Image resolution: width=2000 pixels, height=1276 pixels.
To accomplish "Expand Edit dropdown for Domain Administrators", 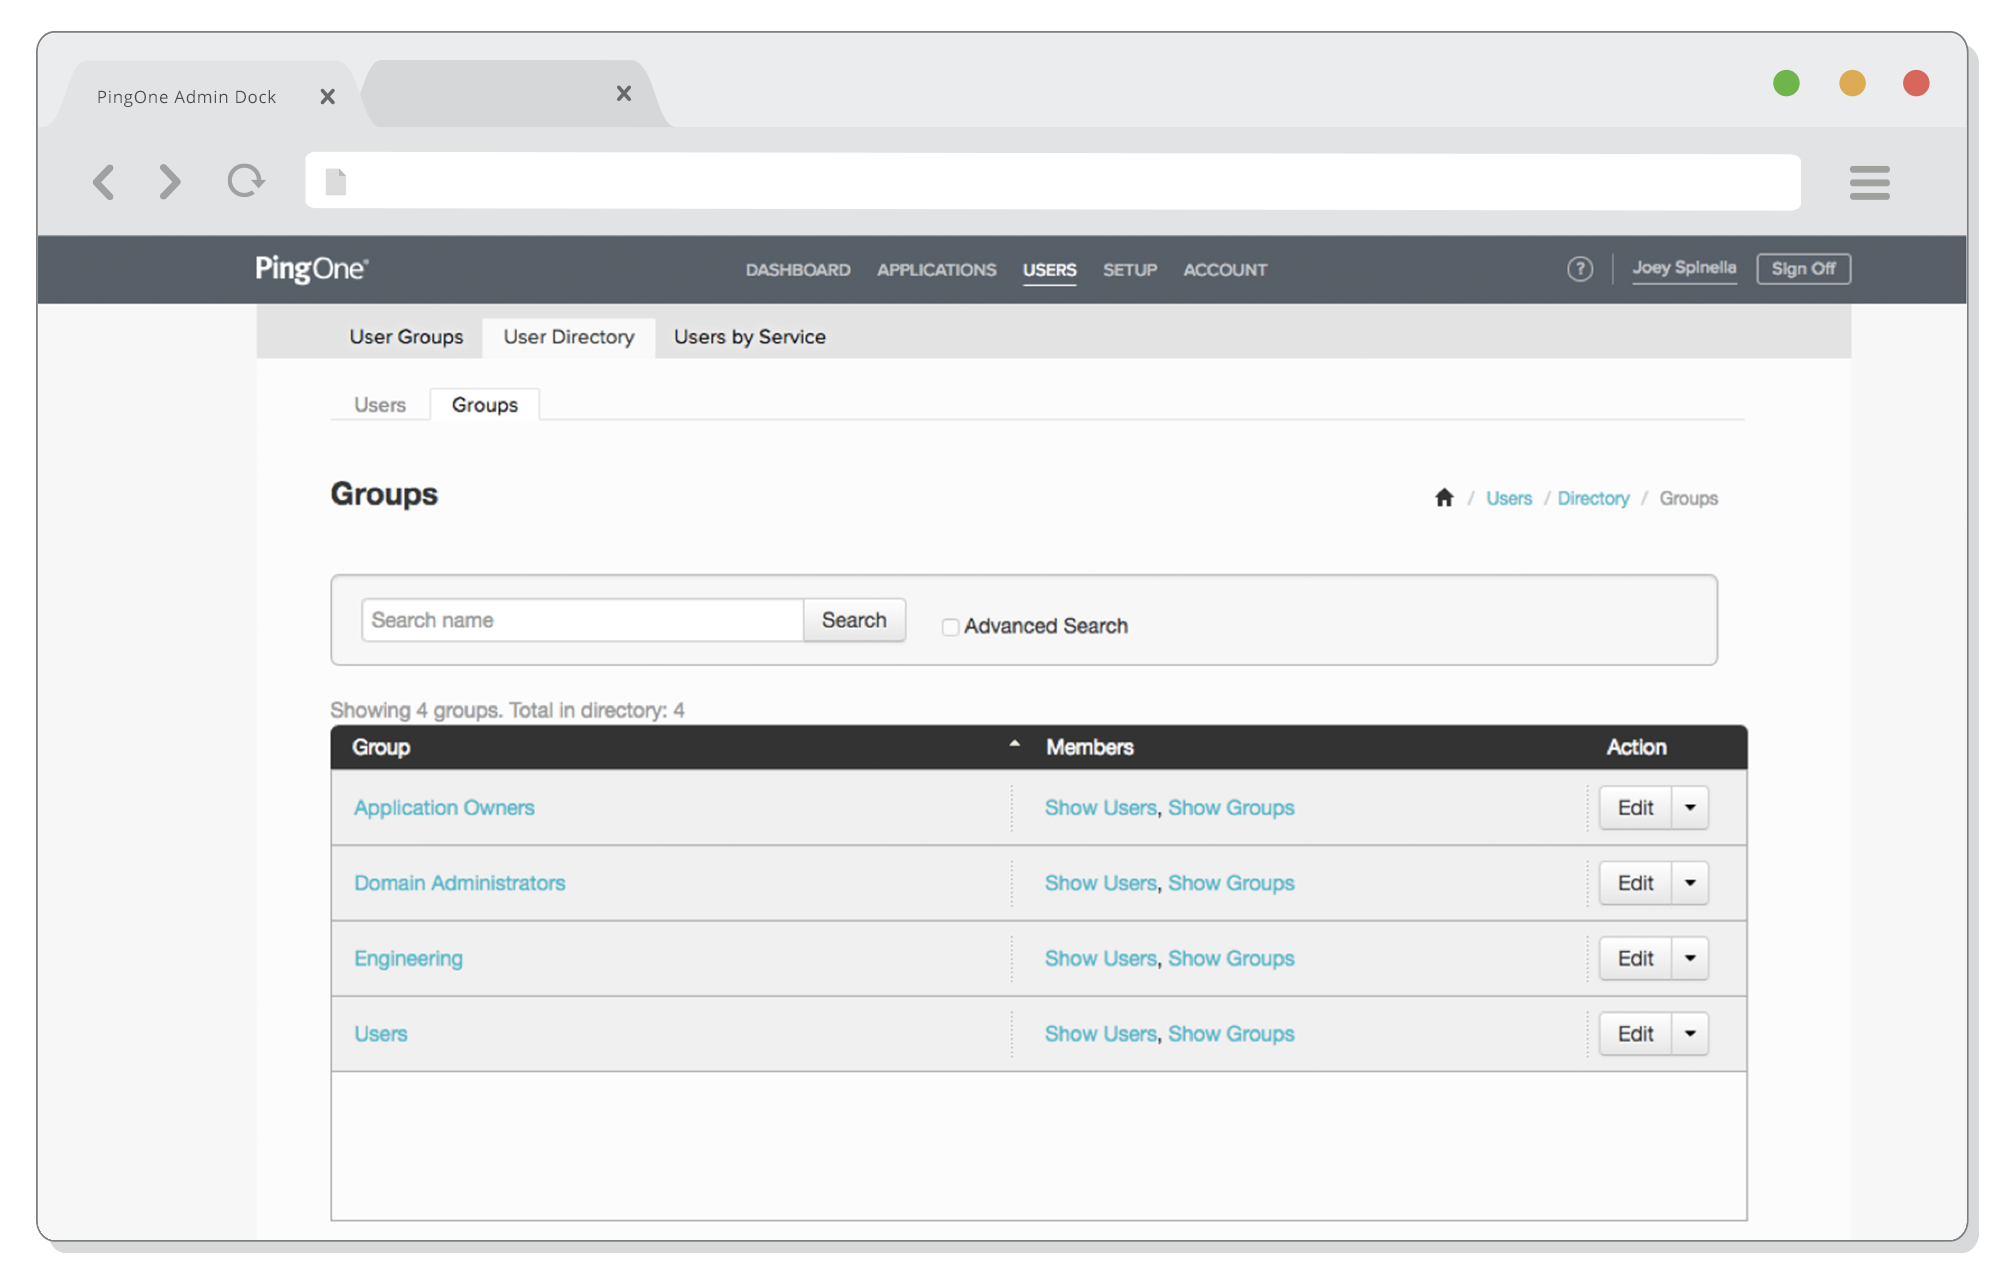I will coord(1690,883).
